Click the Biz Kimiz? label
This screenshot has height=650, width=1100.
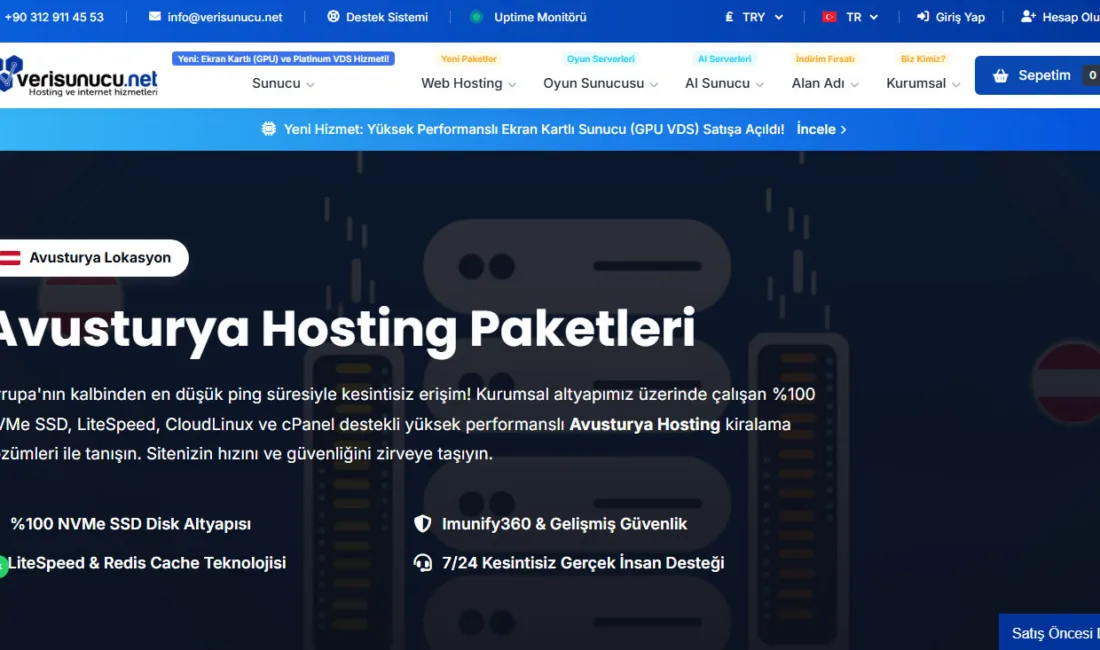click(x=923, y=59)
